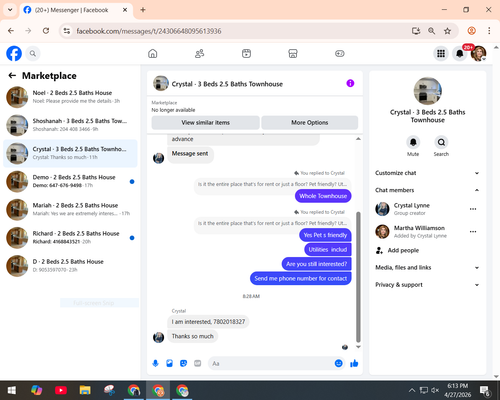This screenshot has width=500, height=400.
Task: Jump down using chat scrollbar down arrow
Action: [x=358, y=347]
